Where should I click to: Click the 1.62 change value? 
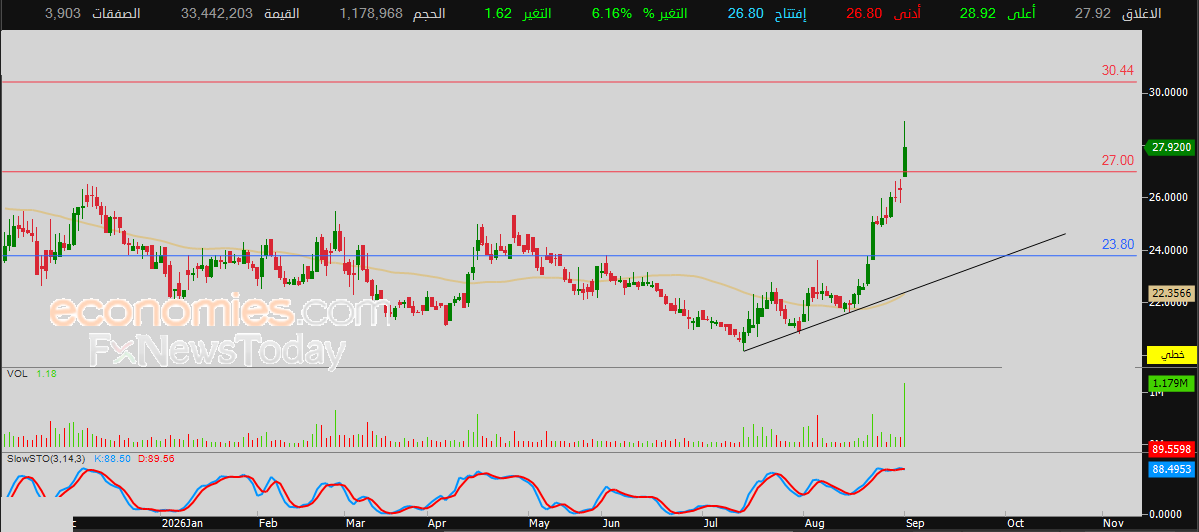coord(498,13)
